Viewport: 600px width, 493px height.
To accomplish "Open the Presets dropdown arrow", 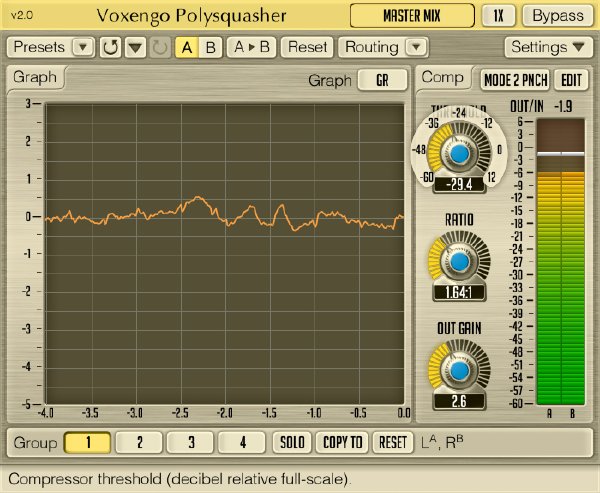I will [x=83, y=47].
